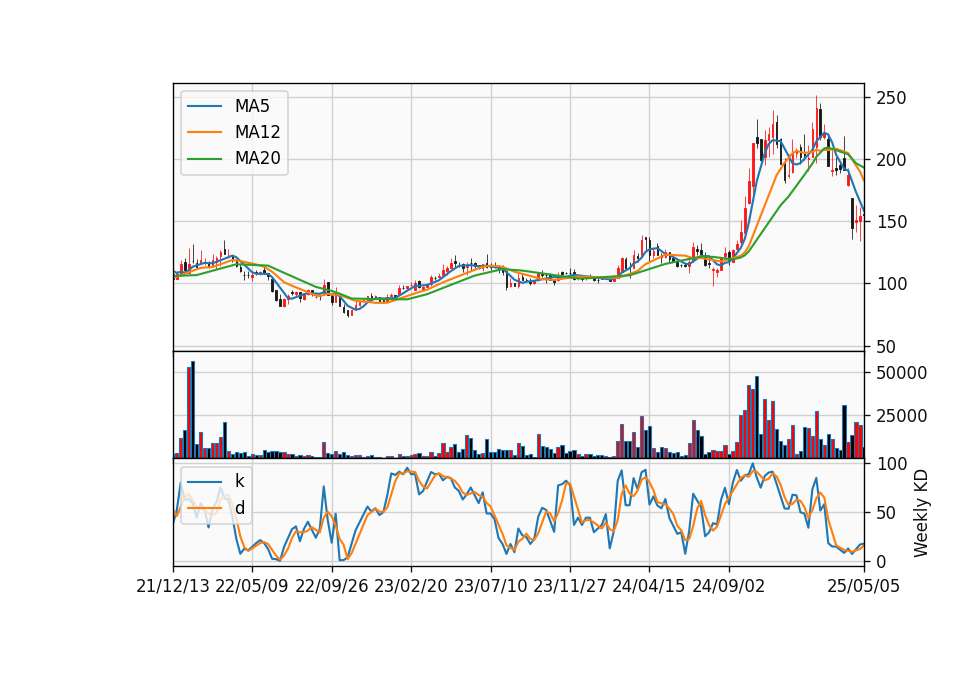Click the 50 price axis label
This screenshot has height=690, width=960.
click(886, 347)
